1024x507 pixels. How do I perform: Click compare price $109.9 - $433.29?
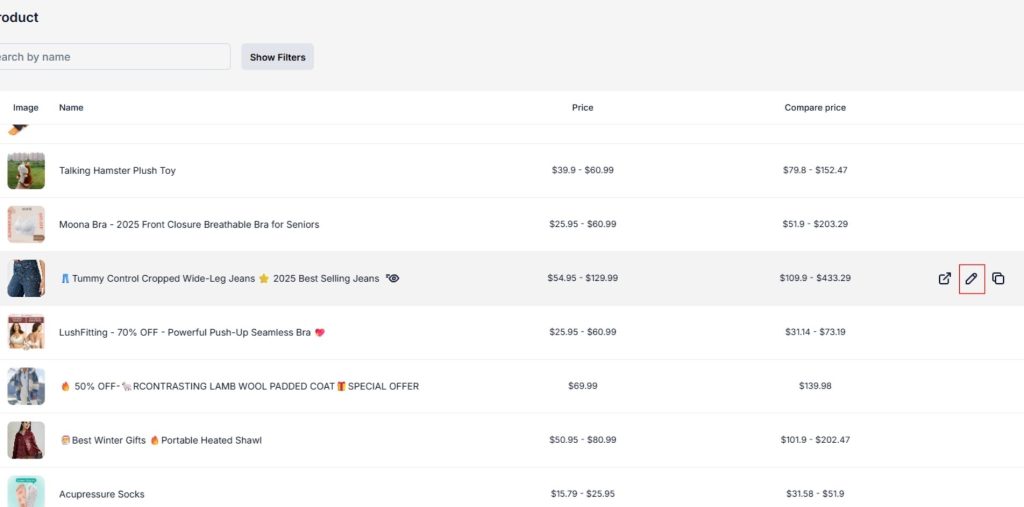tap(815, 278)
